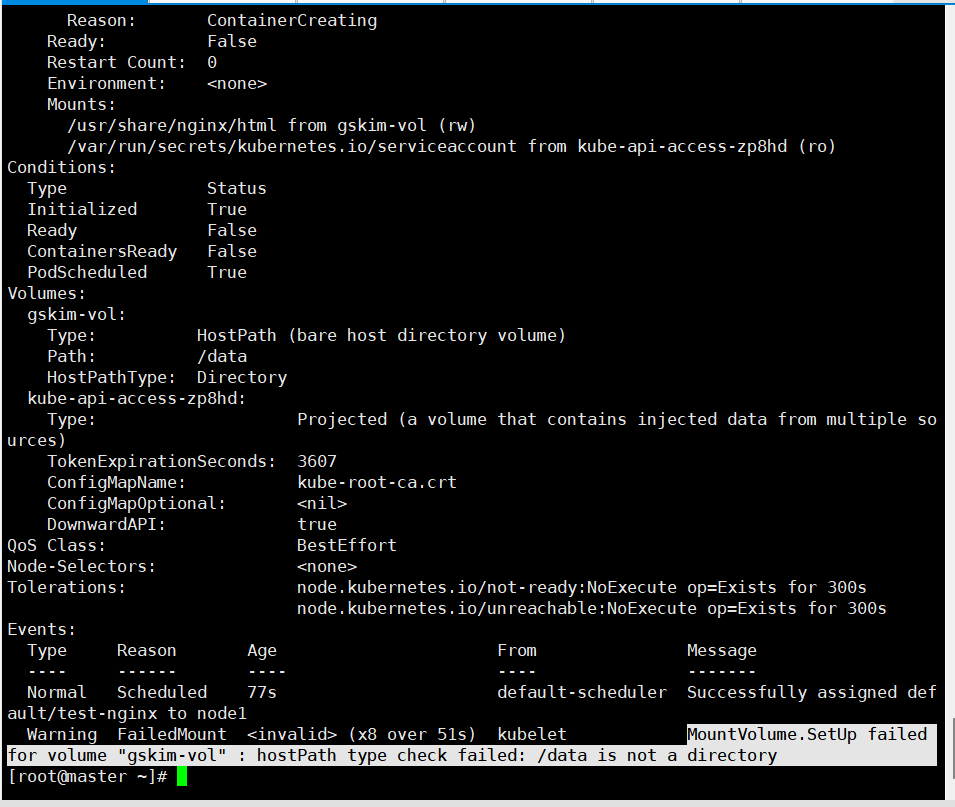Click the Age column header
This screenshot has width=955, height=807.
click(x=262, y=651)
